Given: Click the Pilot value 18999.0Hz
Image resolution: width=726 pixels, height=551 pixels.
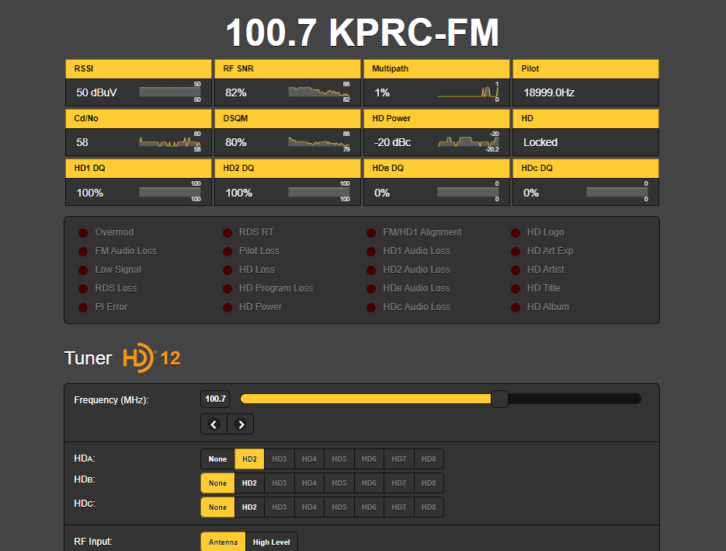Looking at the screenshot, I should tap(549, 93).
